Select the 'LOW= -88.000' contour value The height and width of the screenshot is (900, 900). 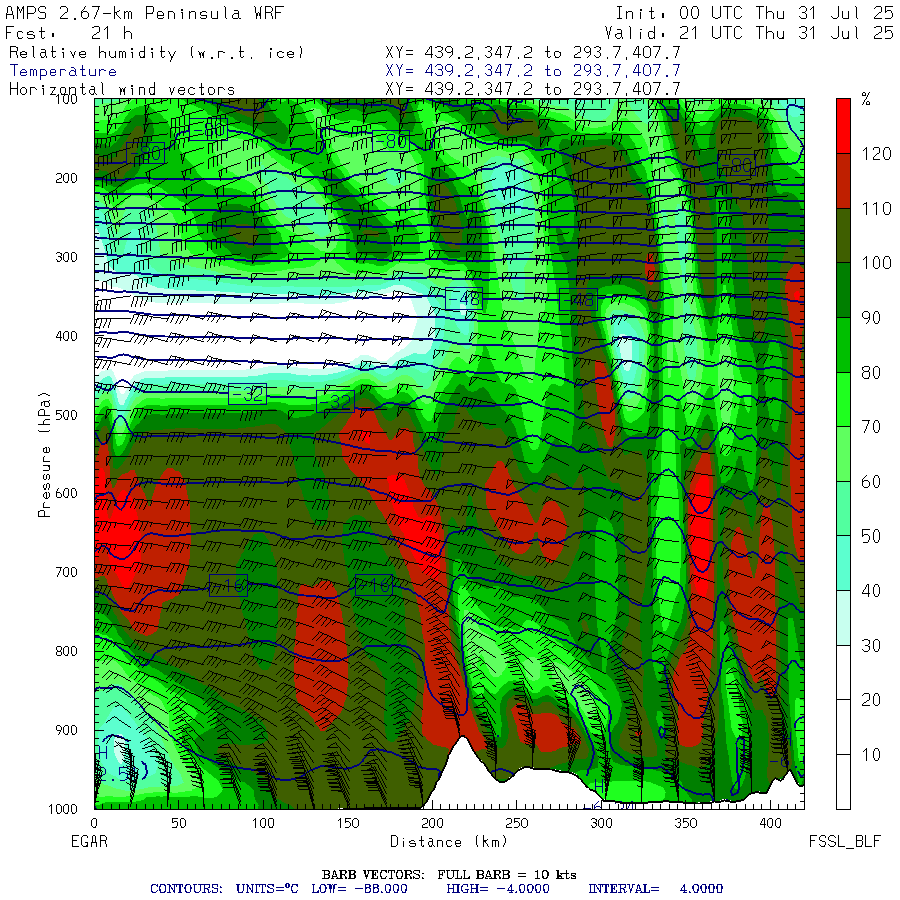[359, 889]
